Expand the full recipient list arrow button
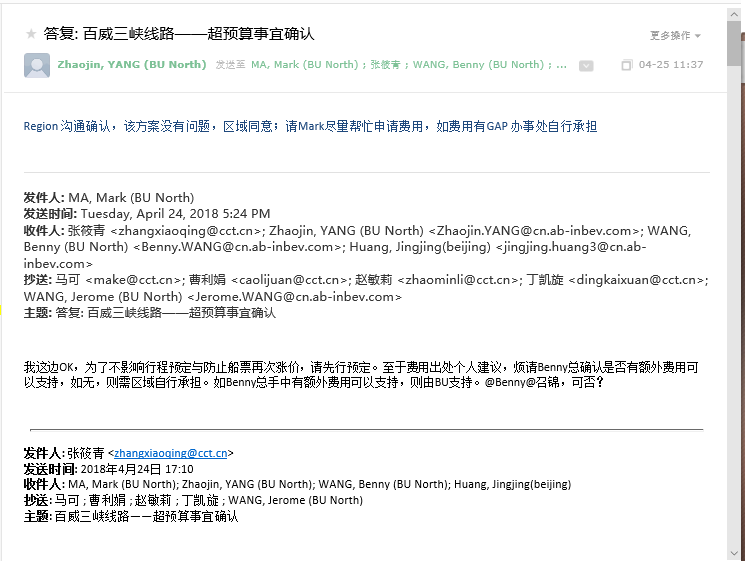 click(586, 66)
